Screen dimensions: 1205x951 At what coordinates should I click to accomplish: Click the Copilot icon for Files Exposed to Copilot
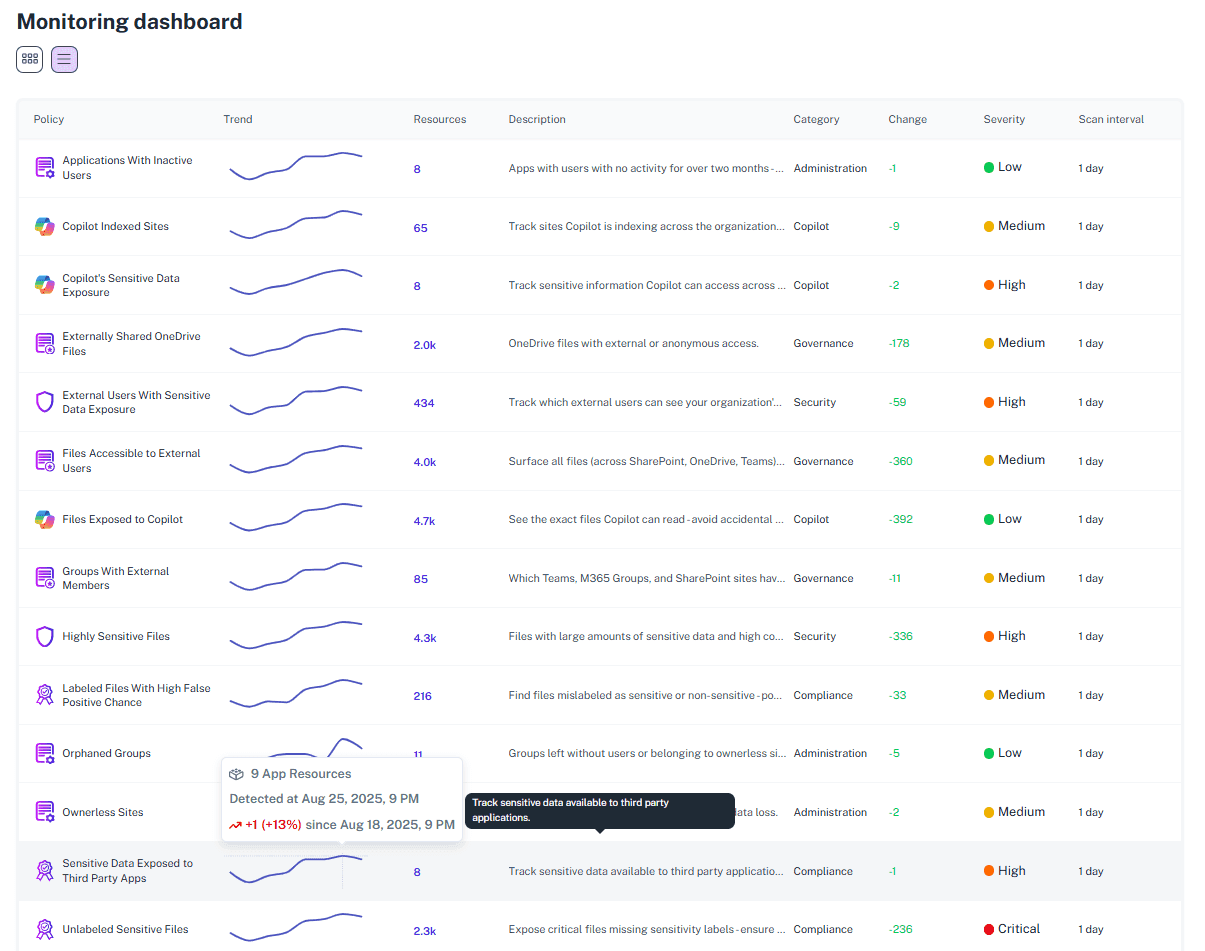click(x=44, y=519)
